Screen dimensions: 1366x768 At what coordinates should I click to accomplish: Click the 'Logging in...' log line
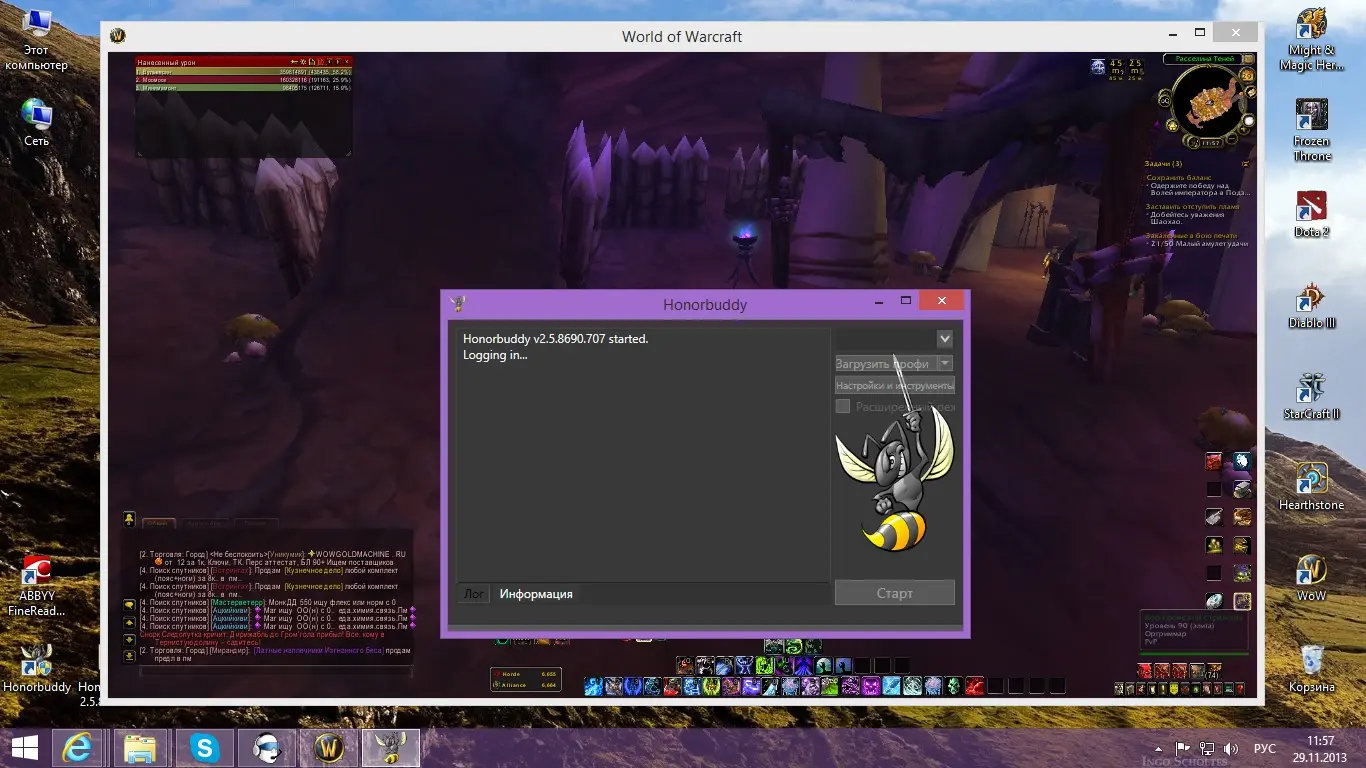pyautogui.click(x=495, y=355)
